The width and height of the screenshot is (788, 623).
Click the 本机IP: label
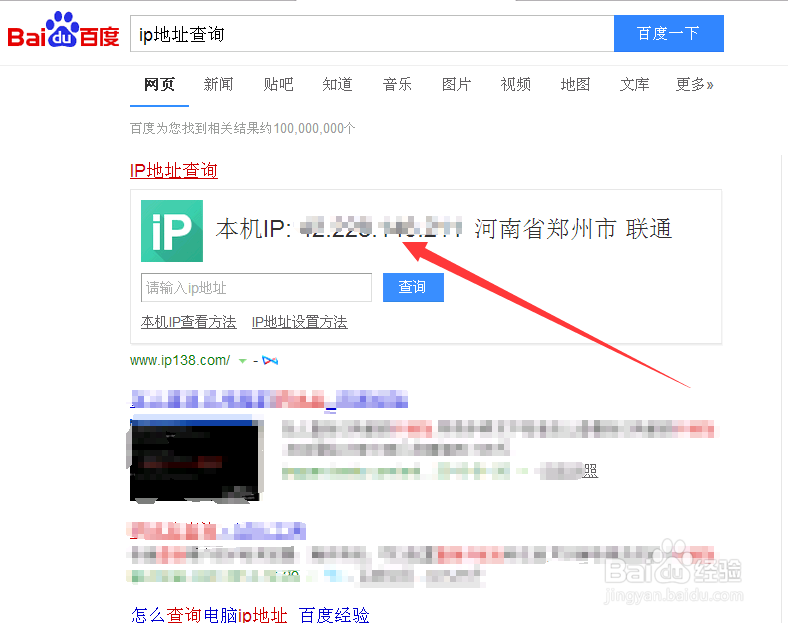tap(253, 229)
